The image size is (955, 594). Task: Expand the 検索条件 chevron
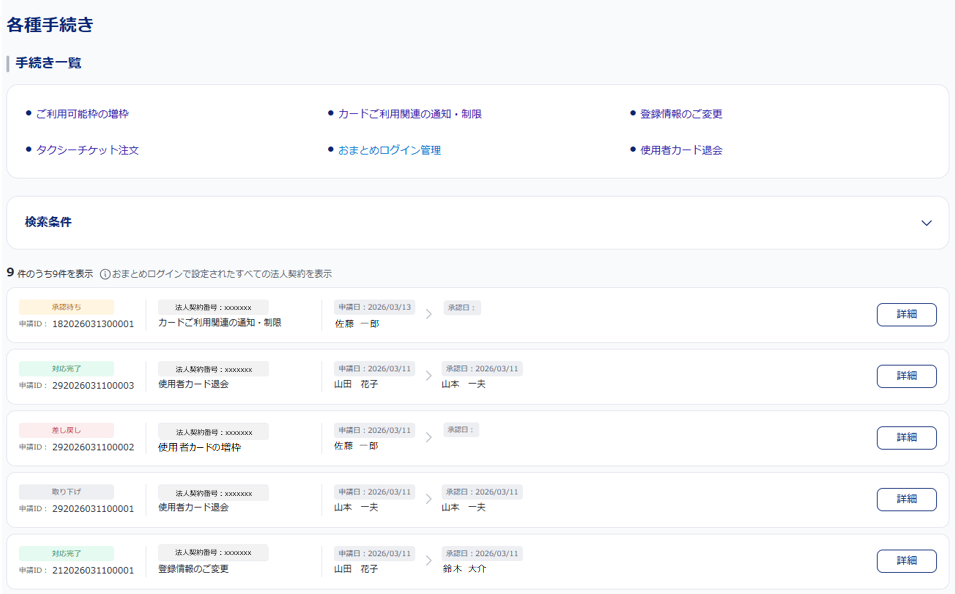(x=926, y=223)
